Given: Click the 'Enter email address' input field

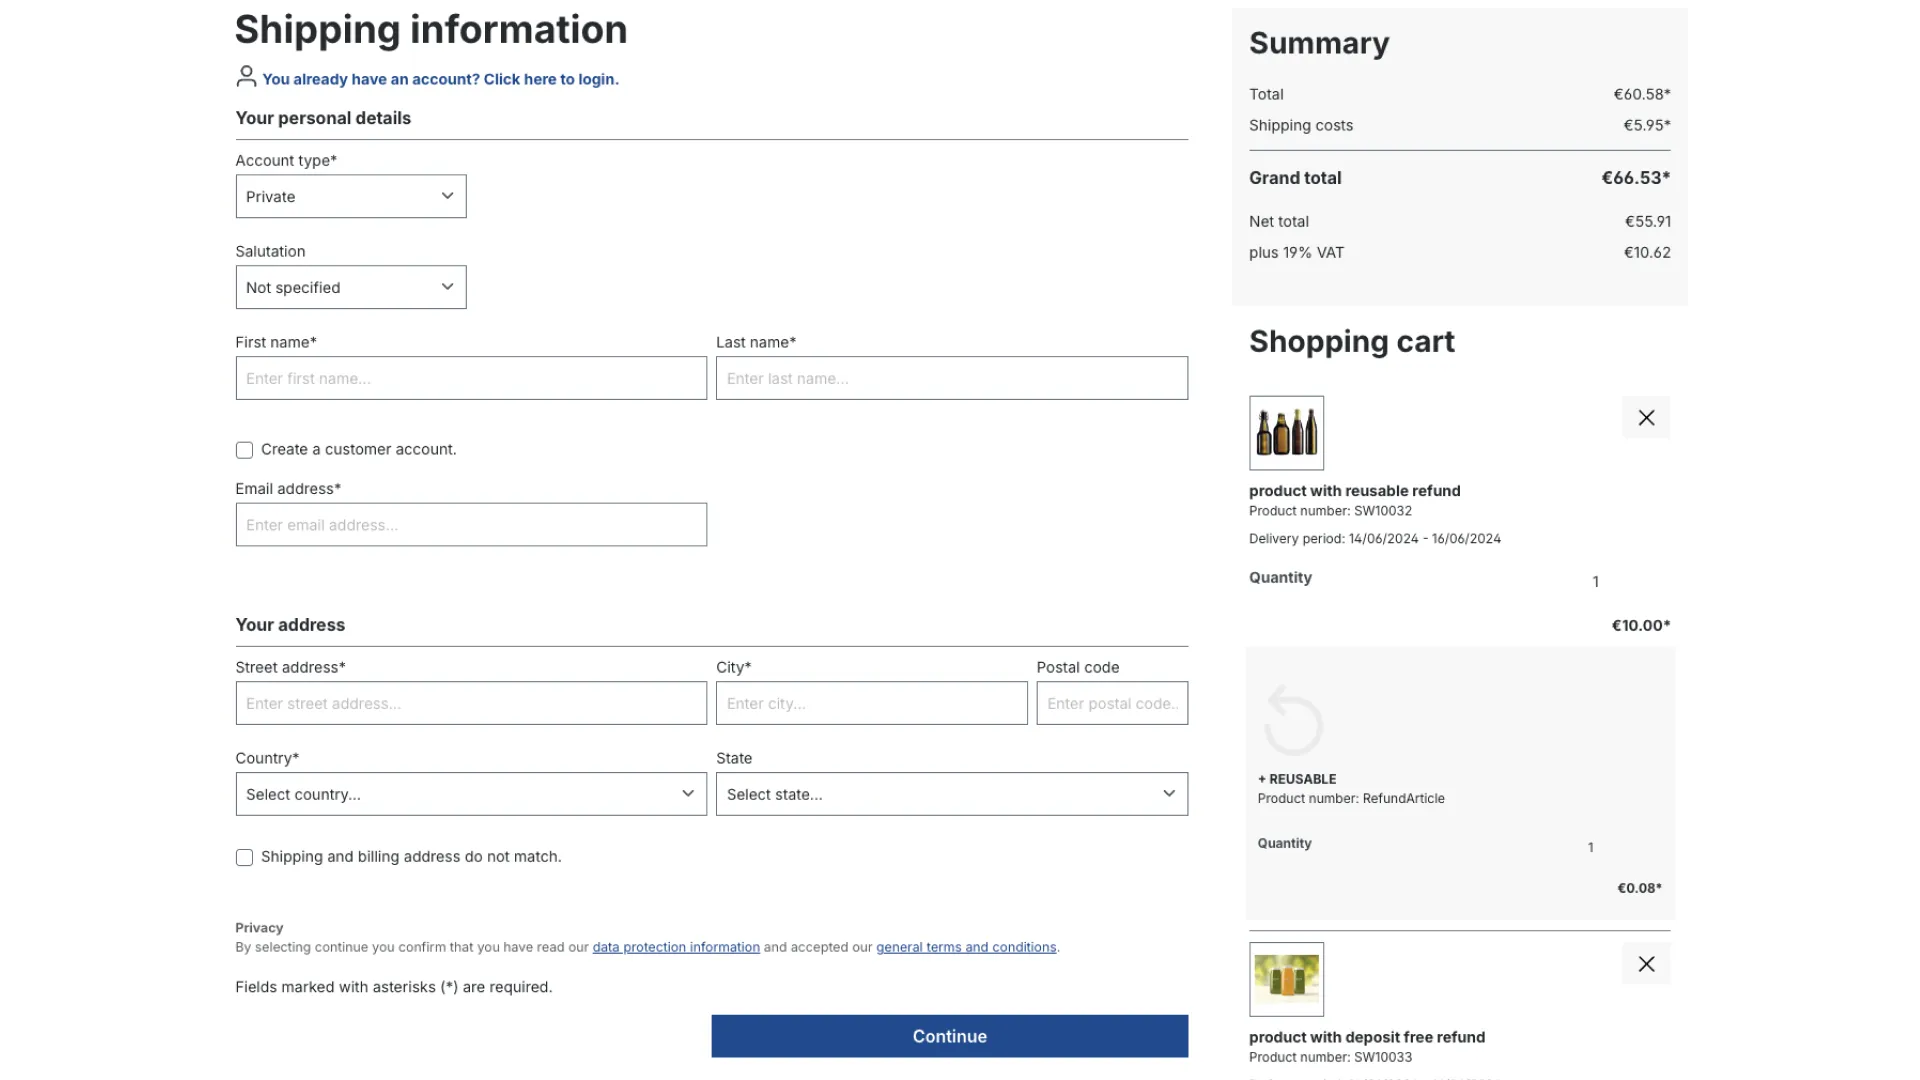Looking at the screenshot, I should click(470, 524).
